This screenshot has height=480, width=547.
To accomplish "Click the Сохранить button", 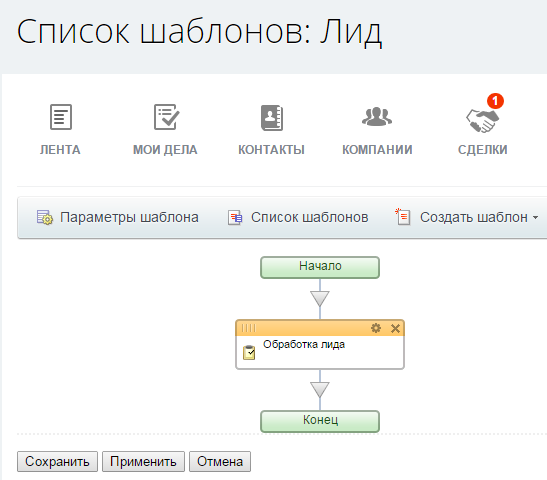I will pos(57,462).
